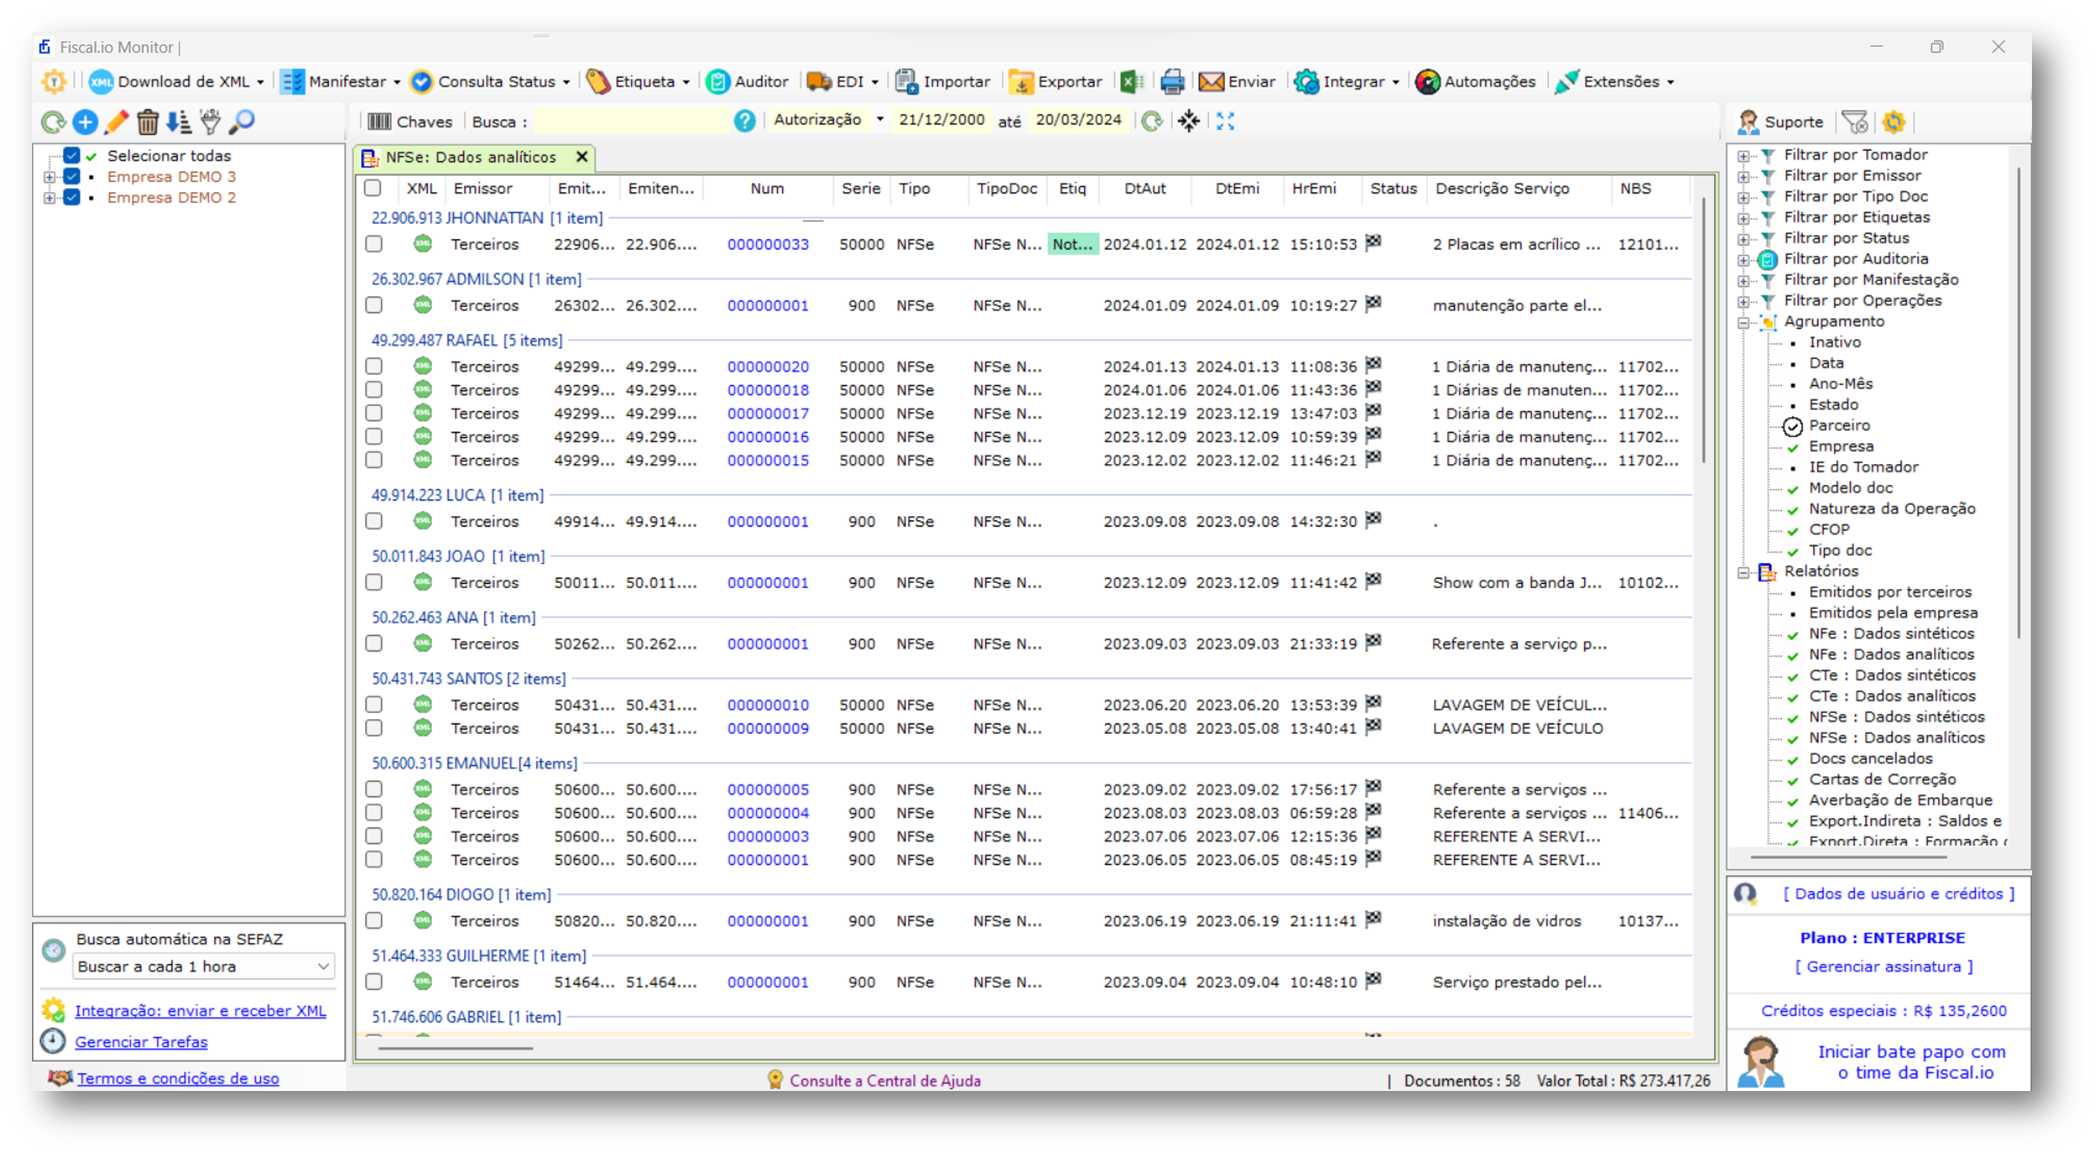Image resolution: width=2097 pixels, height=1156 pixels.
Task: Select NFSe: Dados analíticos tab
Action: (x=470, y=157)
